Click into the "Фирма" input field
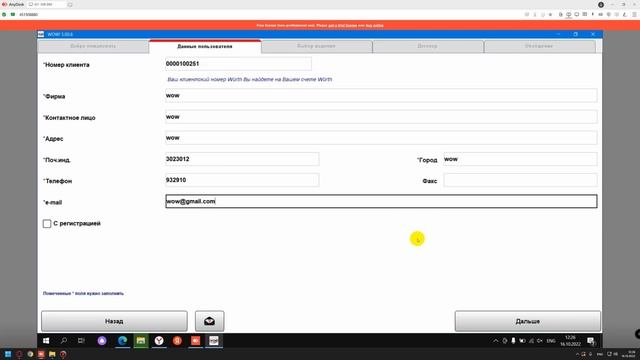640x360 pixels. [381, 96]
